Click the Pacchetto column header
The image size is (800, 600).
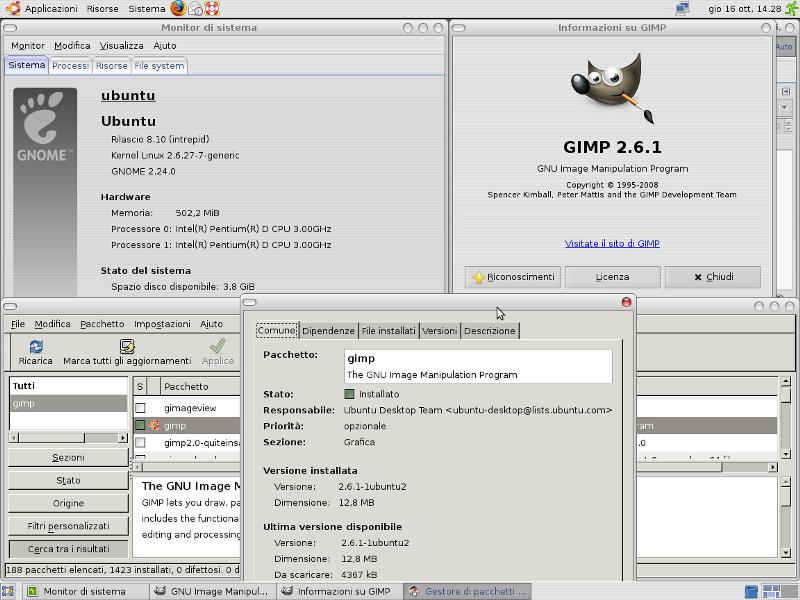point(200,387)
